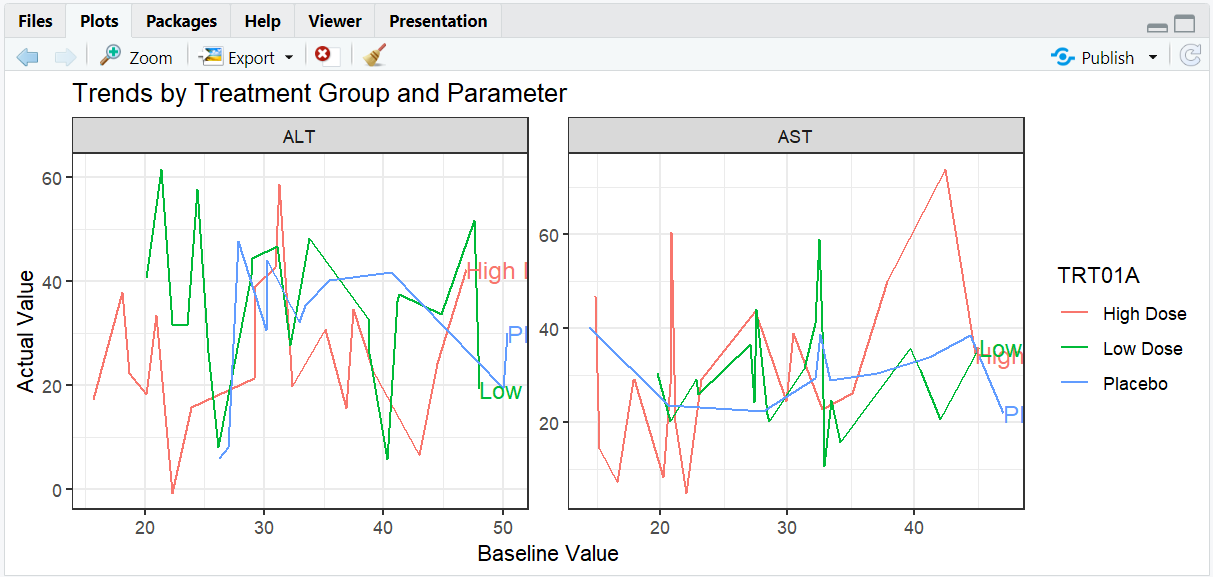Image resolution: width=1213 pixels, height=577 pixels.
Task: Click the Zoom plot button
Action: (136, 57)
